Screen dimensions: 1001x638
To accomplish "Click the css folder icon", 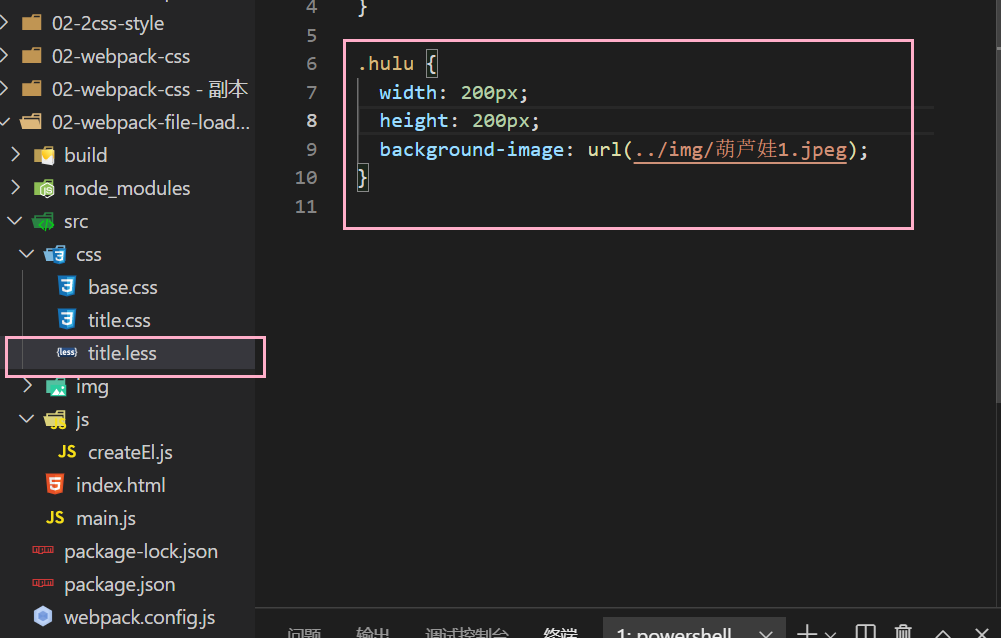I will tap(55, 254).
